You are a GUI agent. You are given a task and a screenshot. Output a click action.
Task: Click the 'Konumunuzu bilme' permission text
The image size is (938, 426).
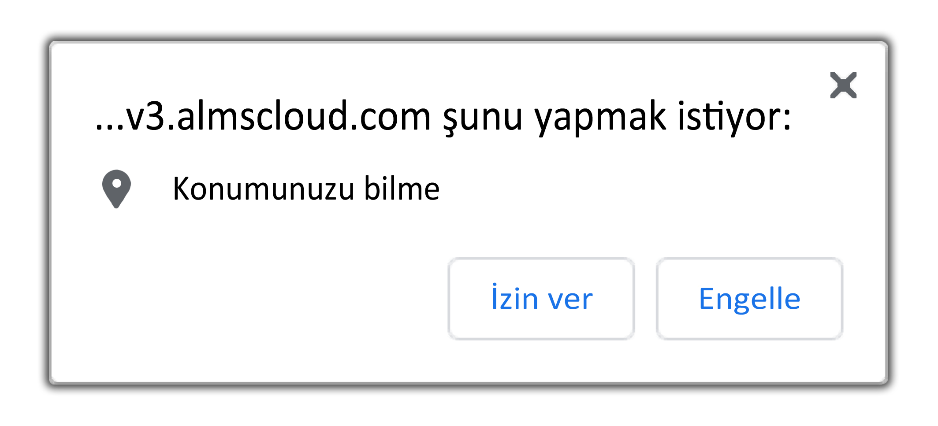coord(306,190)
